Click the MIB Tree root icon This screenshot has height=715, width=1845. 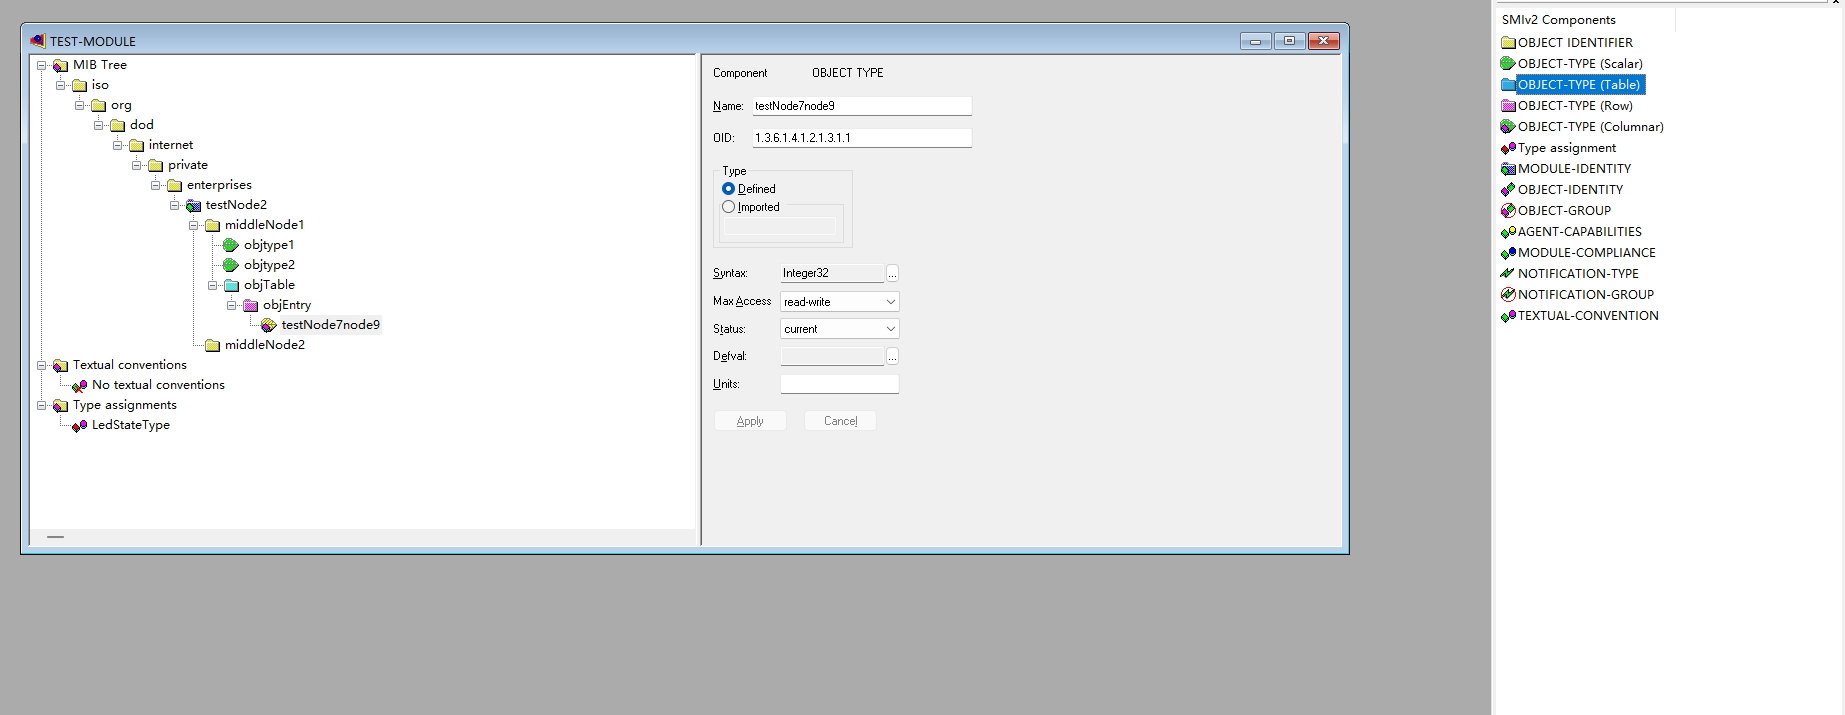[x=60, y=65]
